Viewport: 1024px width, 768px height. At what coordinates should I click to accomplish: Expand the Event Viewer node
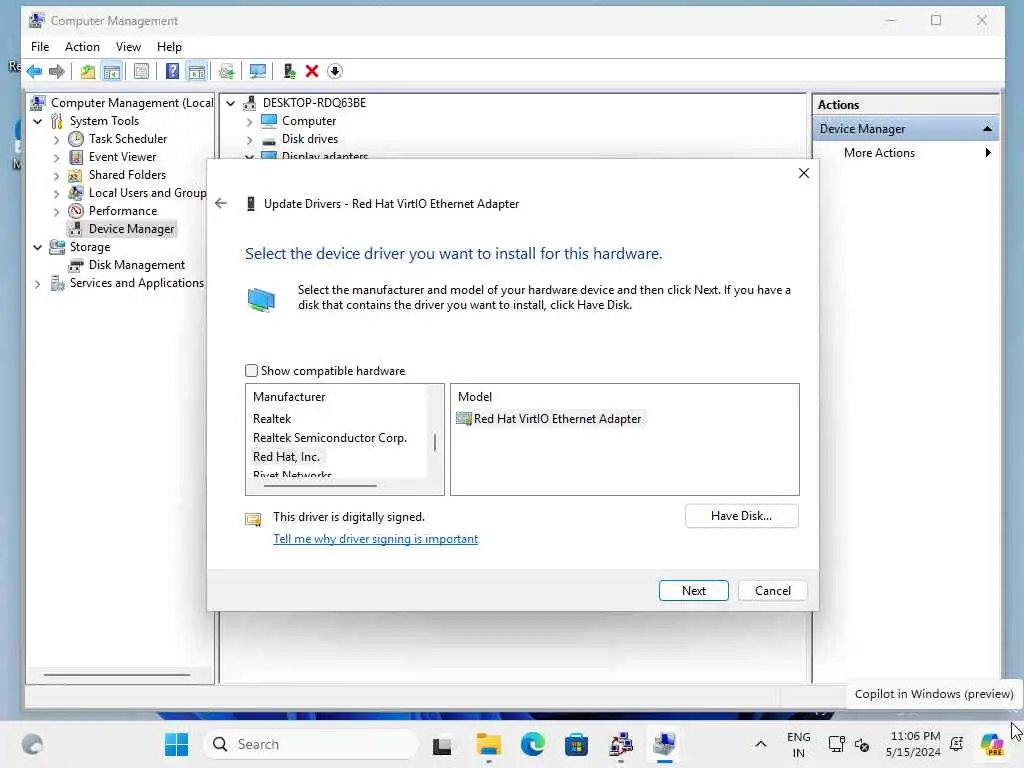point(56,157)
